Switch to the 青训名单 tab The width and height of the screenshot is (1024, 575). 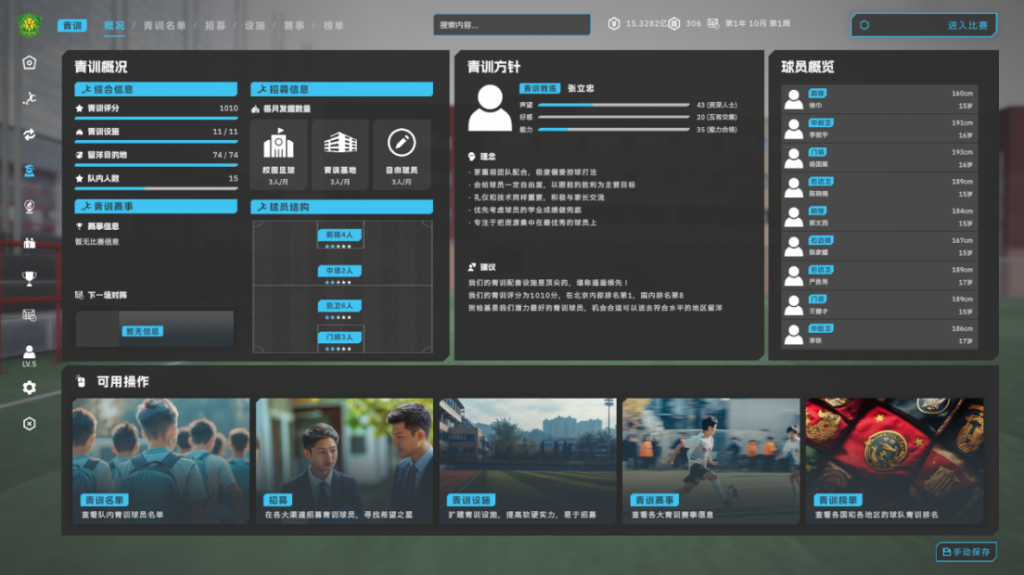tap(164, 25)
